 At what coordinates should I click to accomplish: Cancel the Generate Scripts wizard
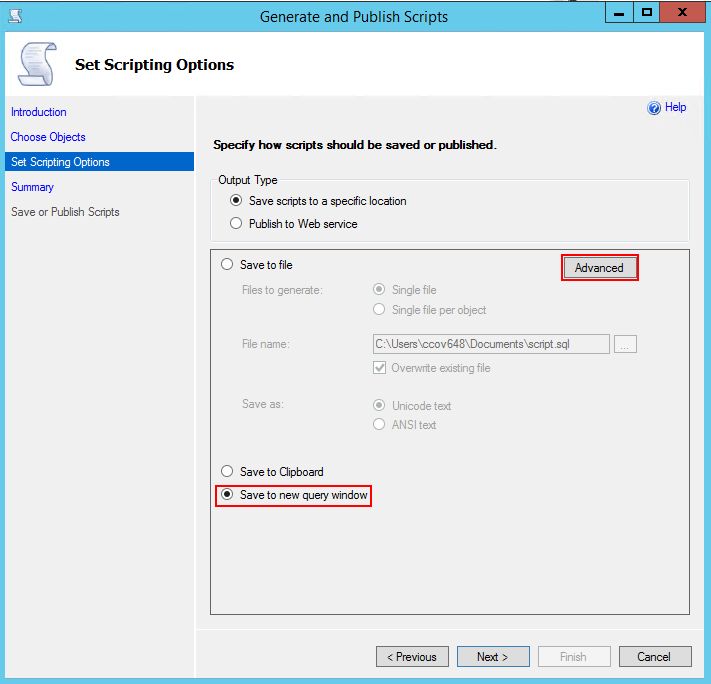coord(654,657)
